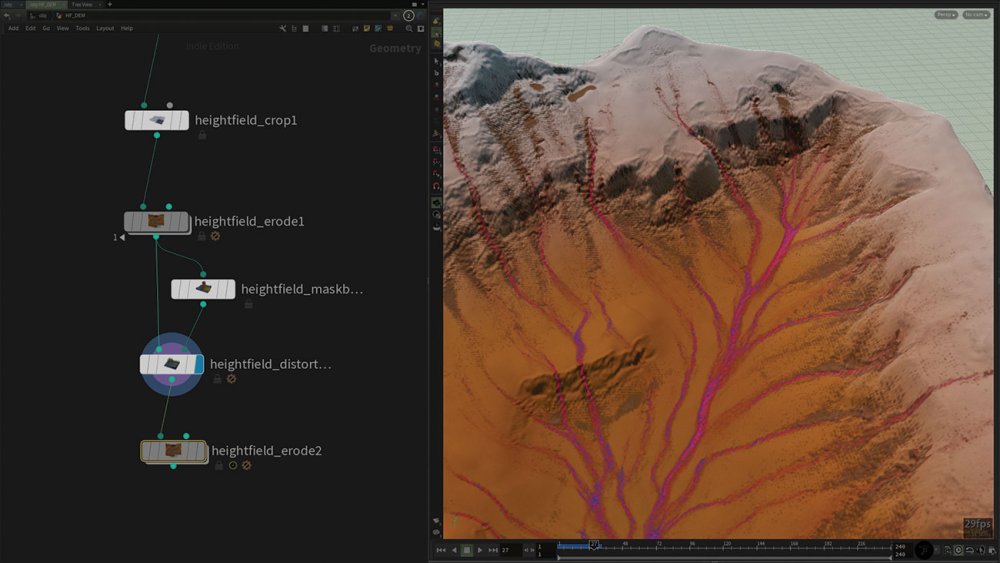Stop playback with the stop button
This screenshot has width=1000, height=563.
point(467,550)
